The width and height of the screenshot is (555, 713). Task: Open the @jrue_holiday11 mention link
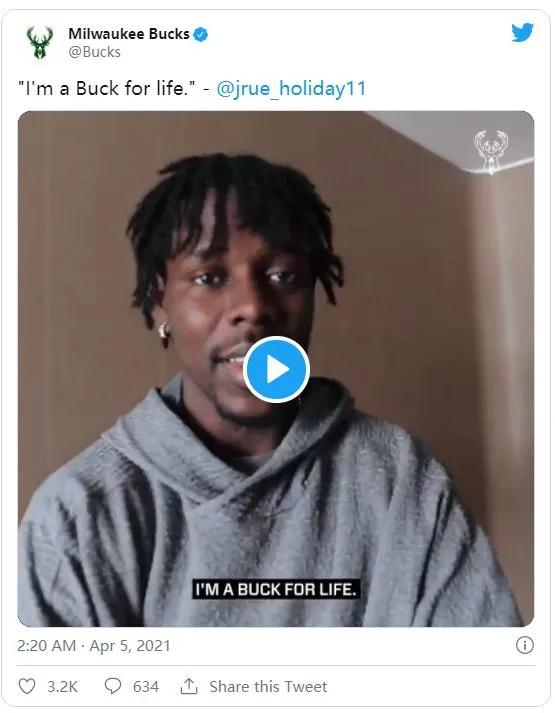pyautogui.click(x=291, y=88)
